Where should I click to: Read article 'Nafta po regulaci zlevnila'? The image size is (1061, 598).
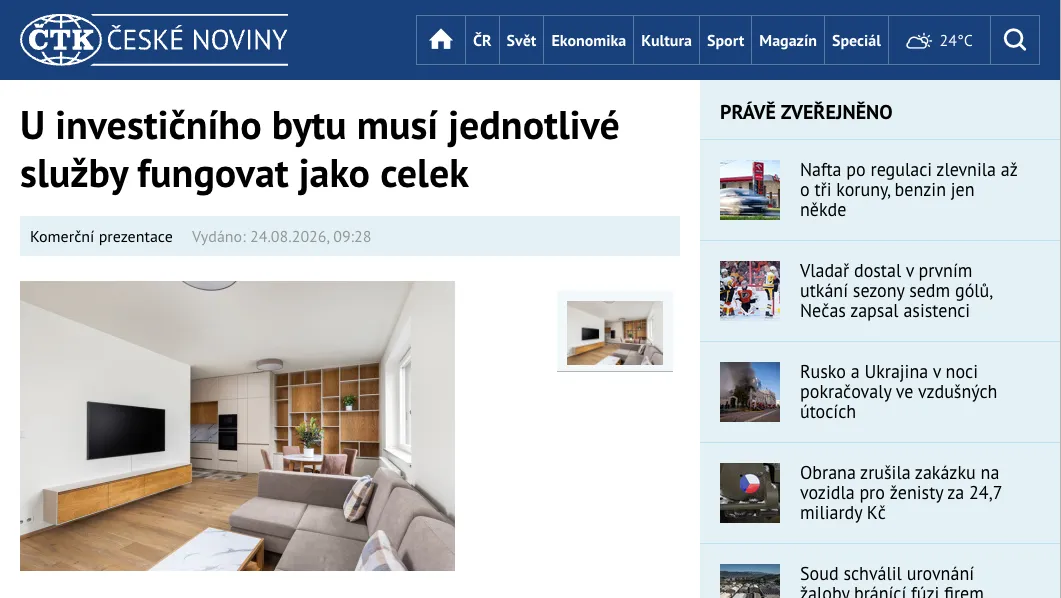908,190
